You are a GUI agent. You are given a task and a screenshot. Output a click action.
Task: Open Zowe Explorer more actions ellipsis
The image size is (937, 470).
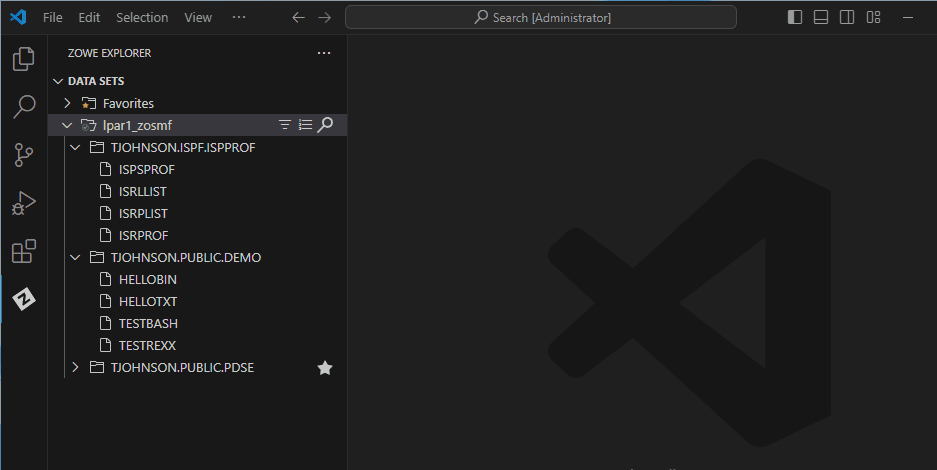tap(323, 53)
